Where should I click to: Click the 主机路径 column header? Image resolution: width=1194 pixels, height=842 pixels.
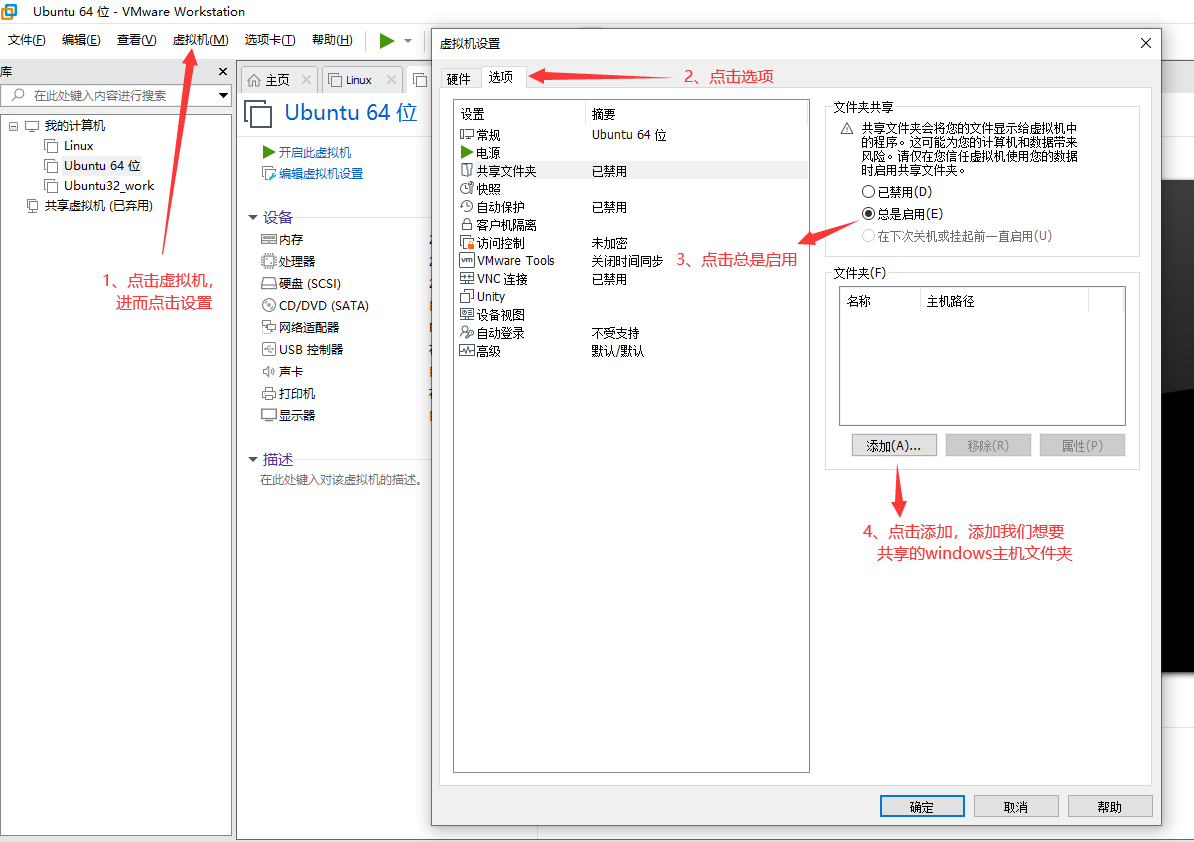tap(1004, 301)
